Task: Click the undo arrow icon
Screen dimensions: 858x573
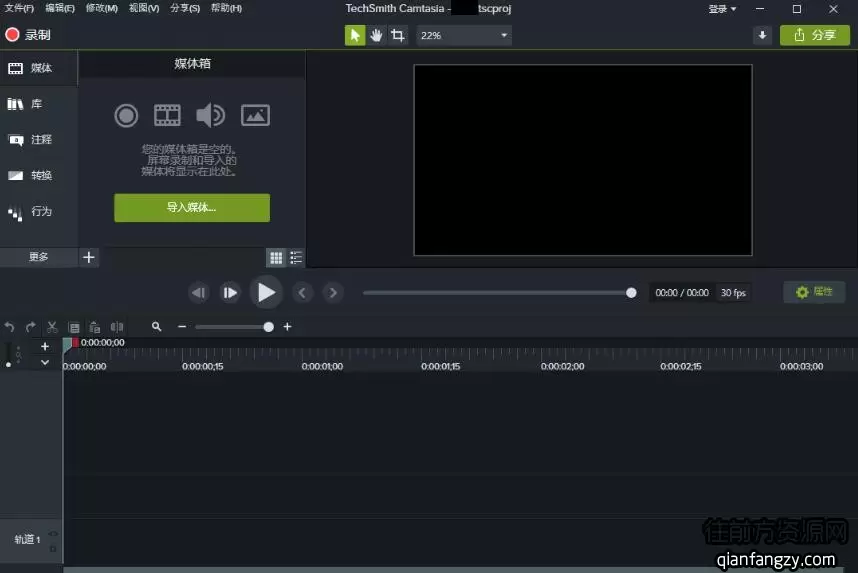Action: [9, 327]
